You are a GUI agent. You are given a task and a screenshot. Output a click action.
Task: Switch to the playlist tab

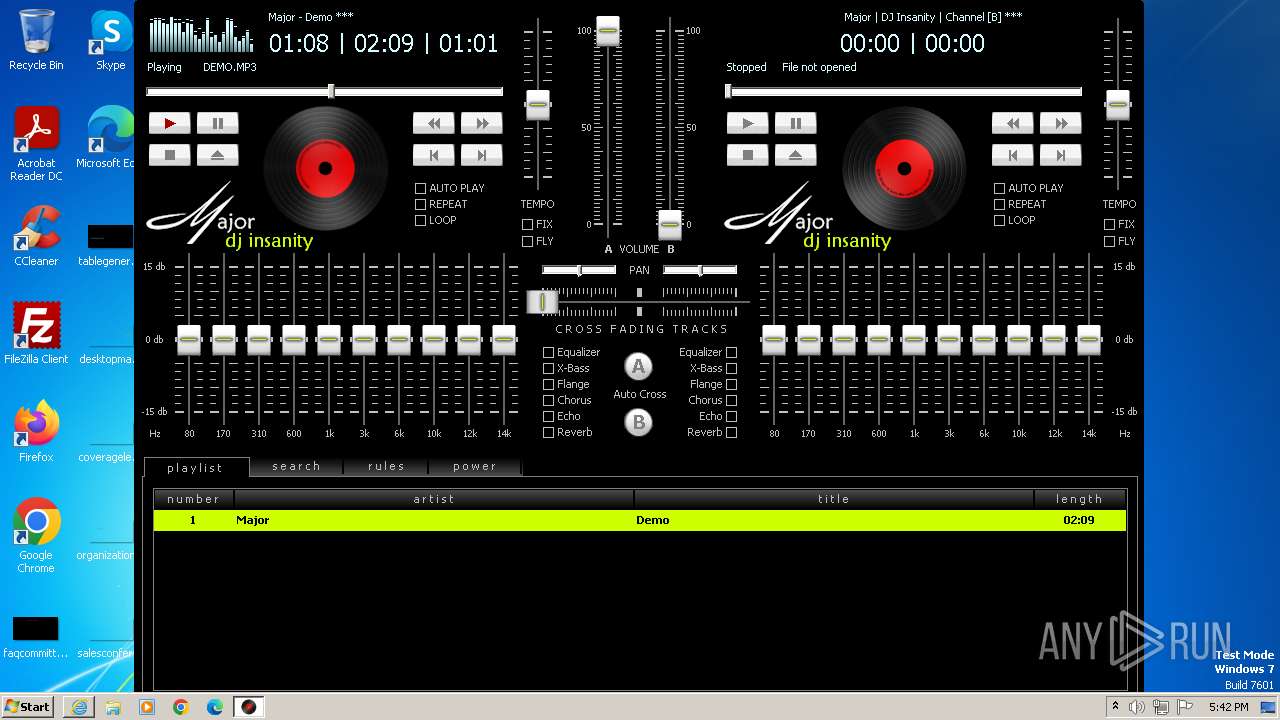[196, 467]
